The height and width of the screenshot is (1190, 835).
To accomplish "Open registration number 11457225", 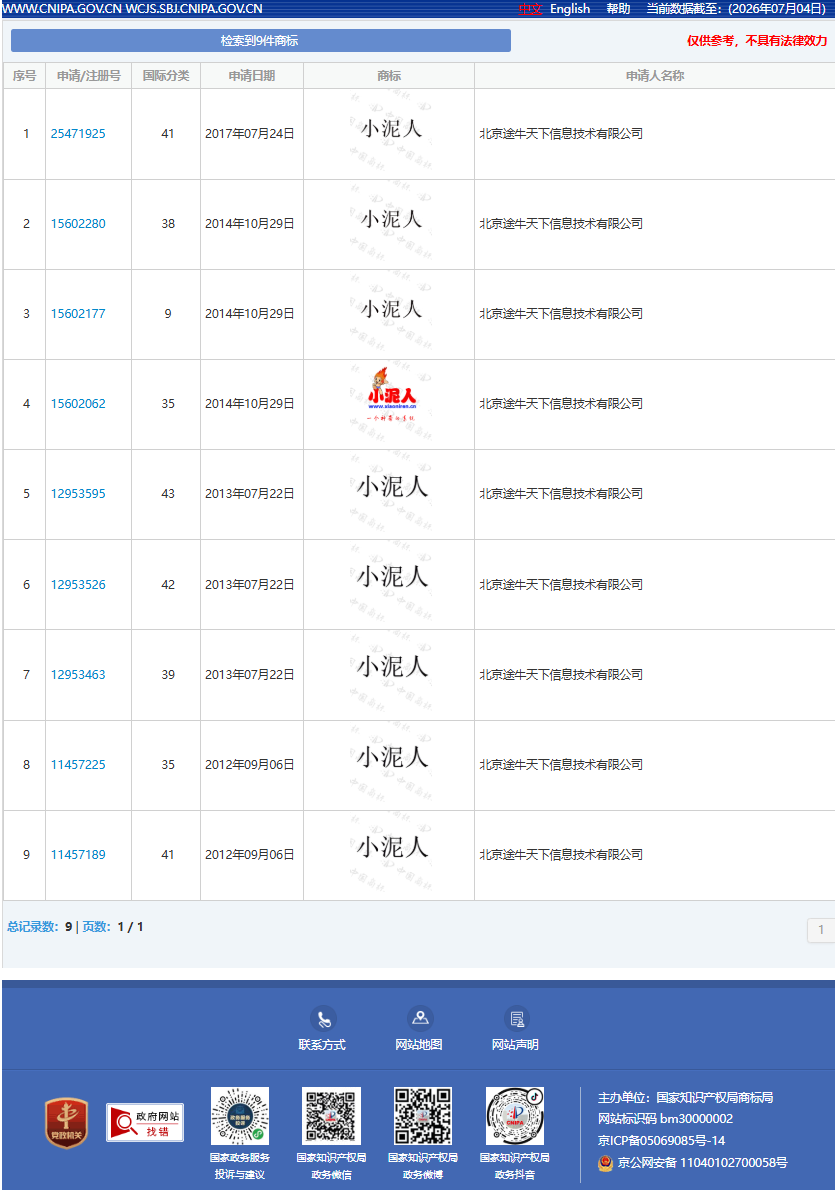I will click(x=78, y=764).
